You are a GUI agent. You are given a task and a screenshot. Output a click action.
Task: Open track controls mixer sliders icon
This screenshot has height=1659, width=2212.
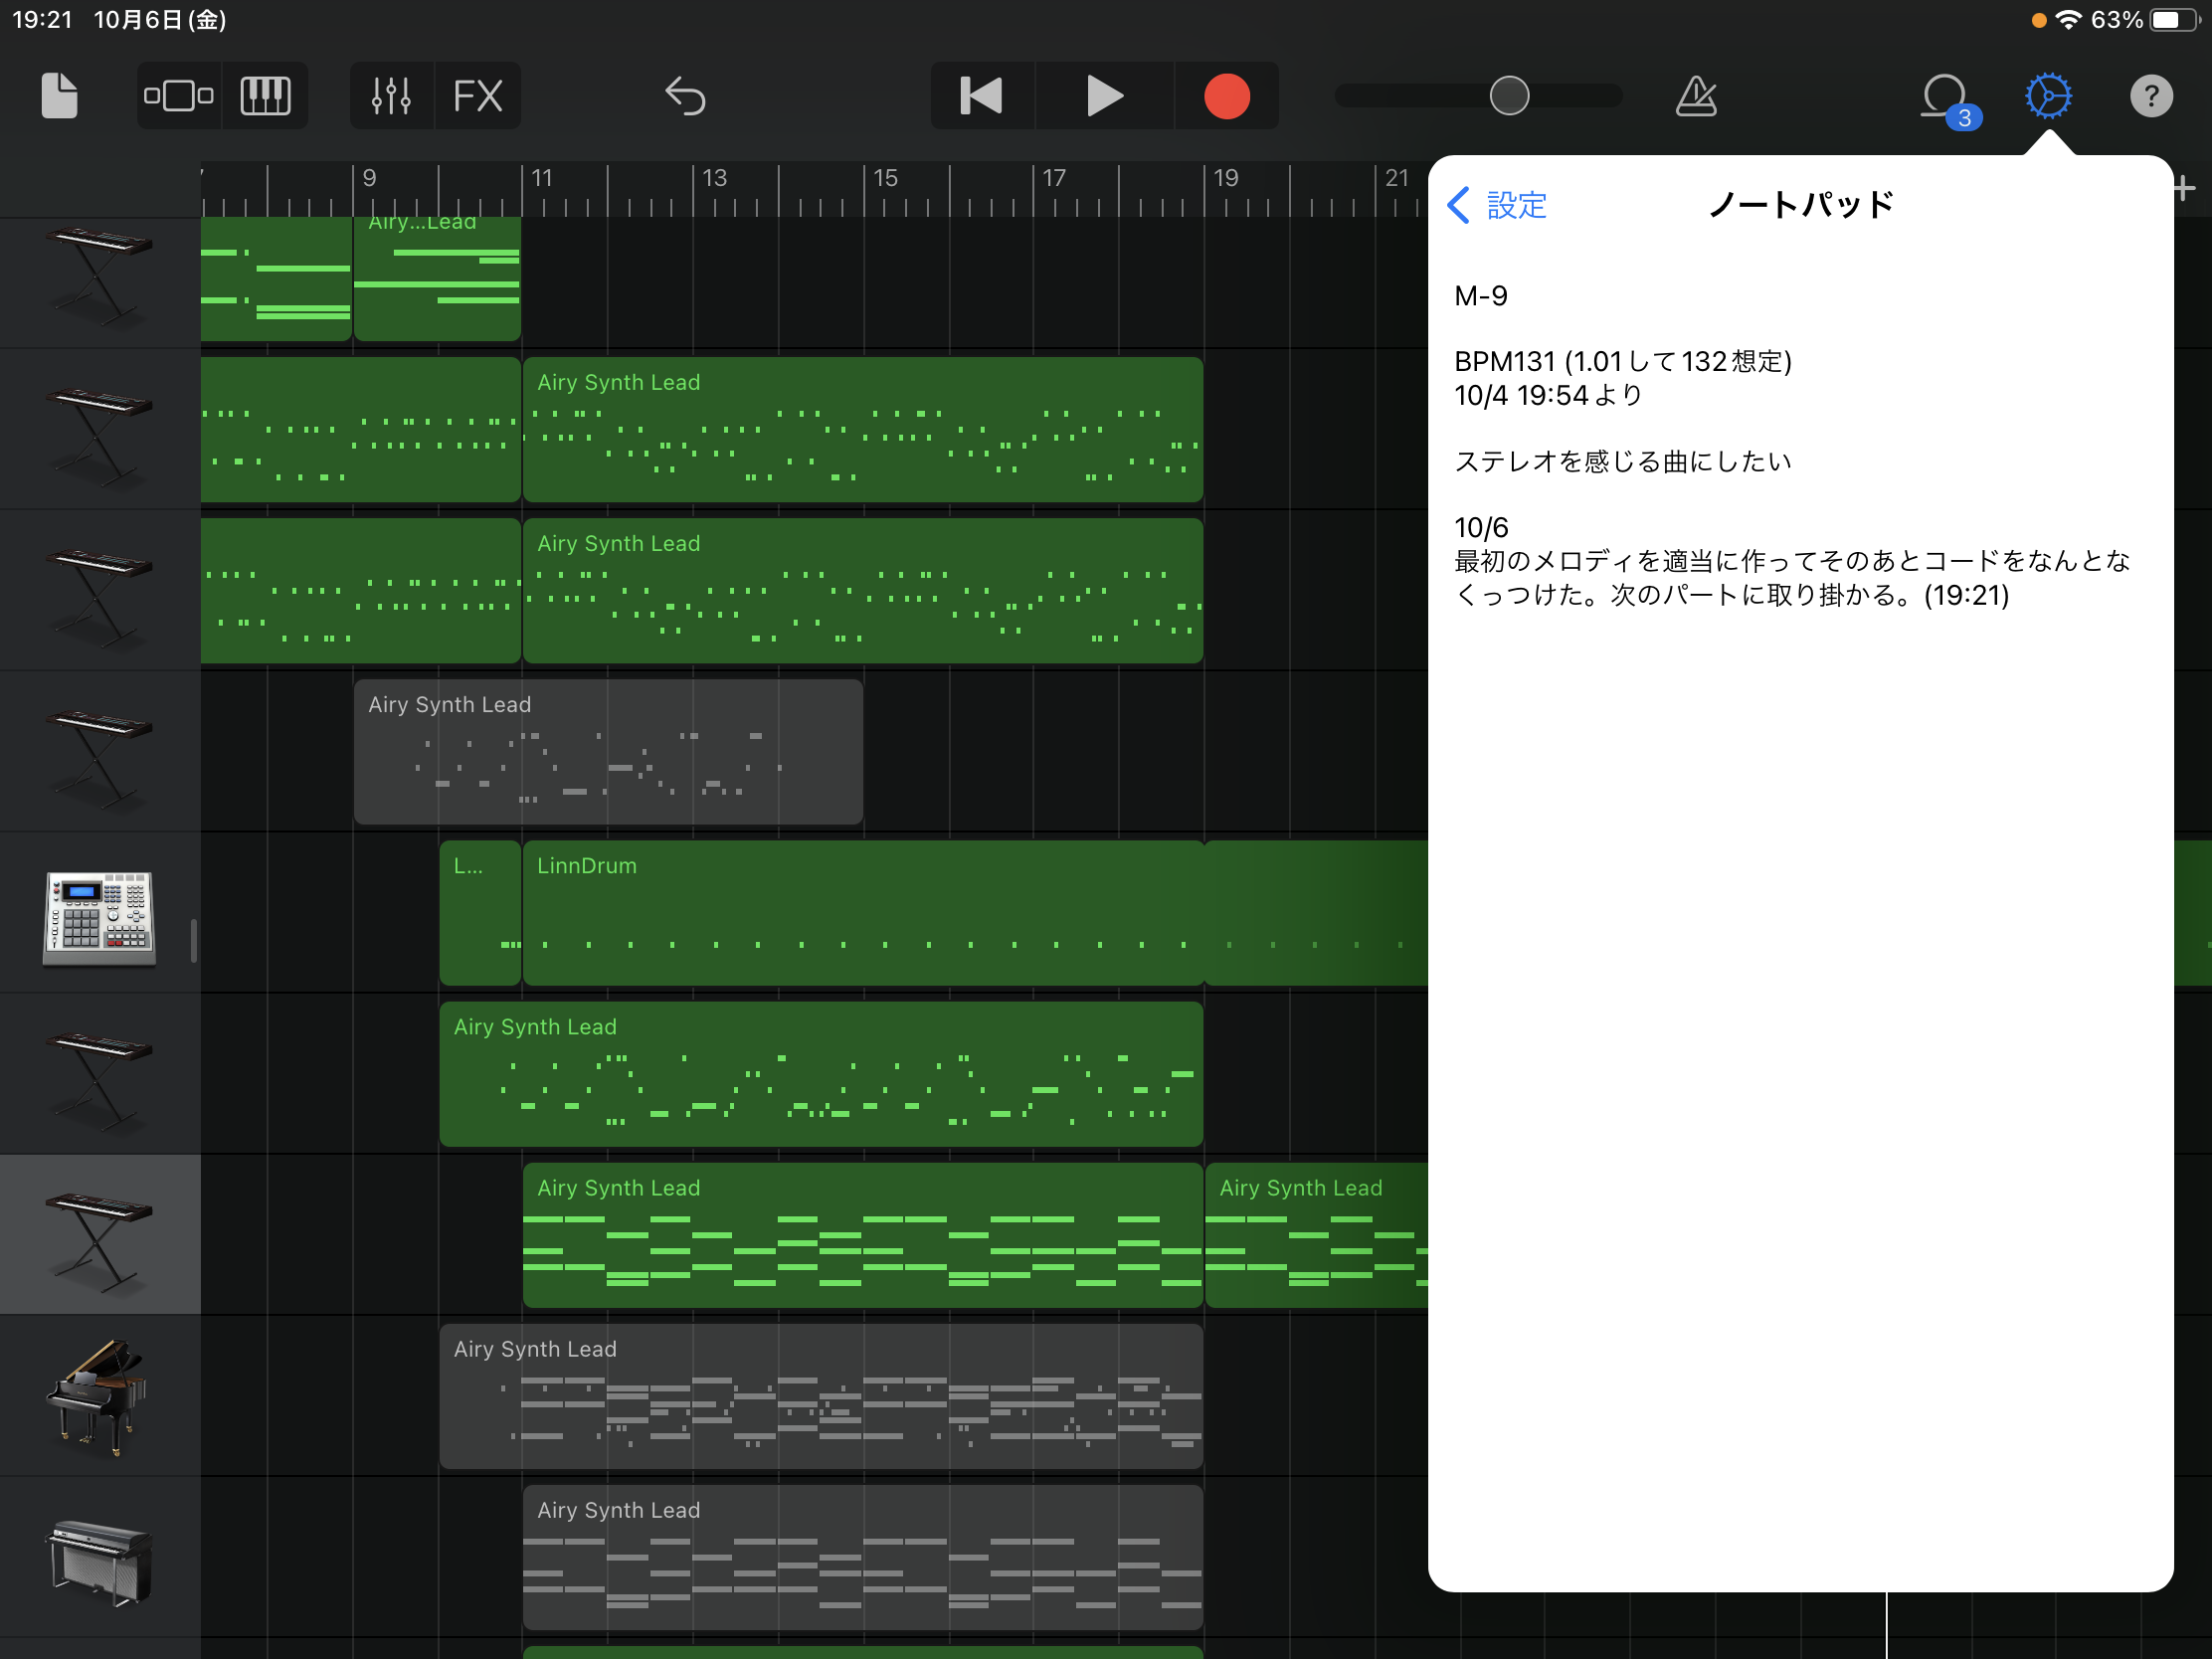(x=391, y=96)
